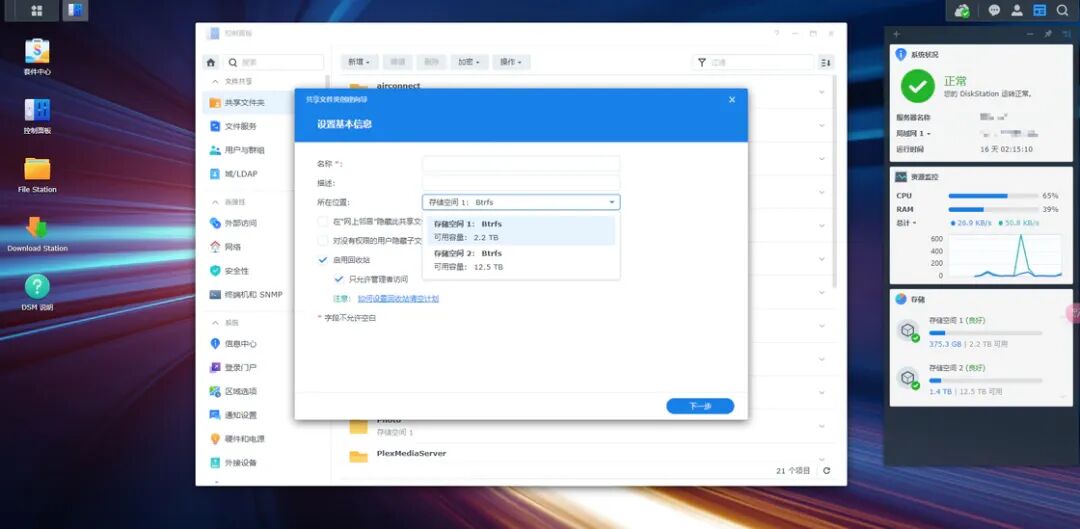Click the shared folder filter field
1080x529 pixels.
coord(754,62)
